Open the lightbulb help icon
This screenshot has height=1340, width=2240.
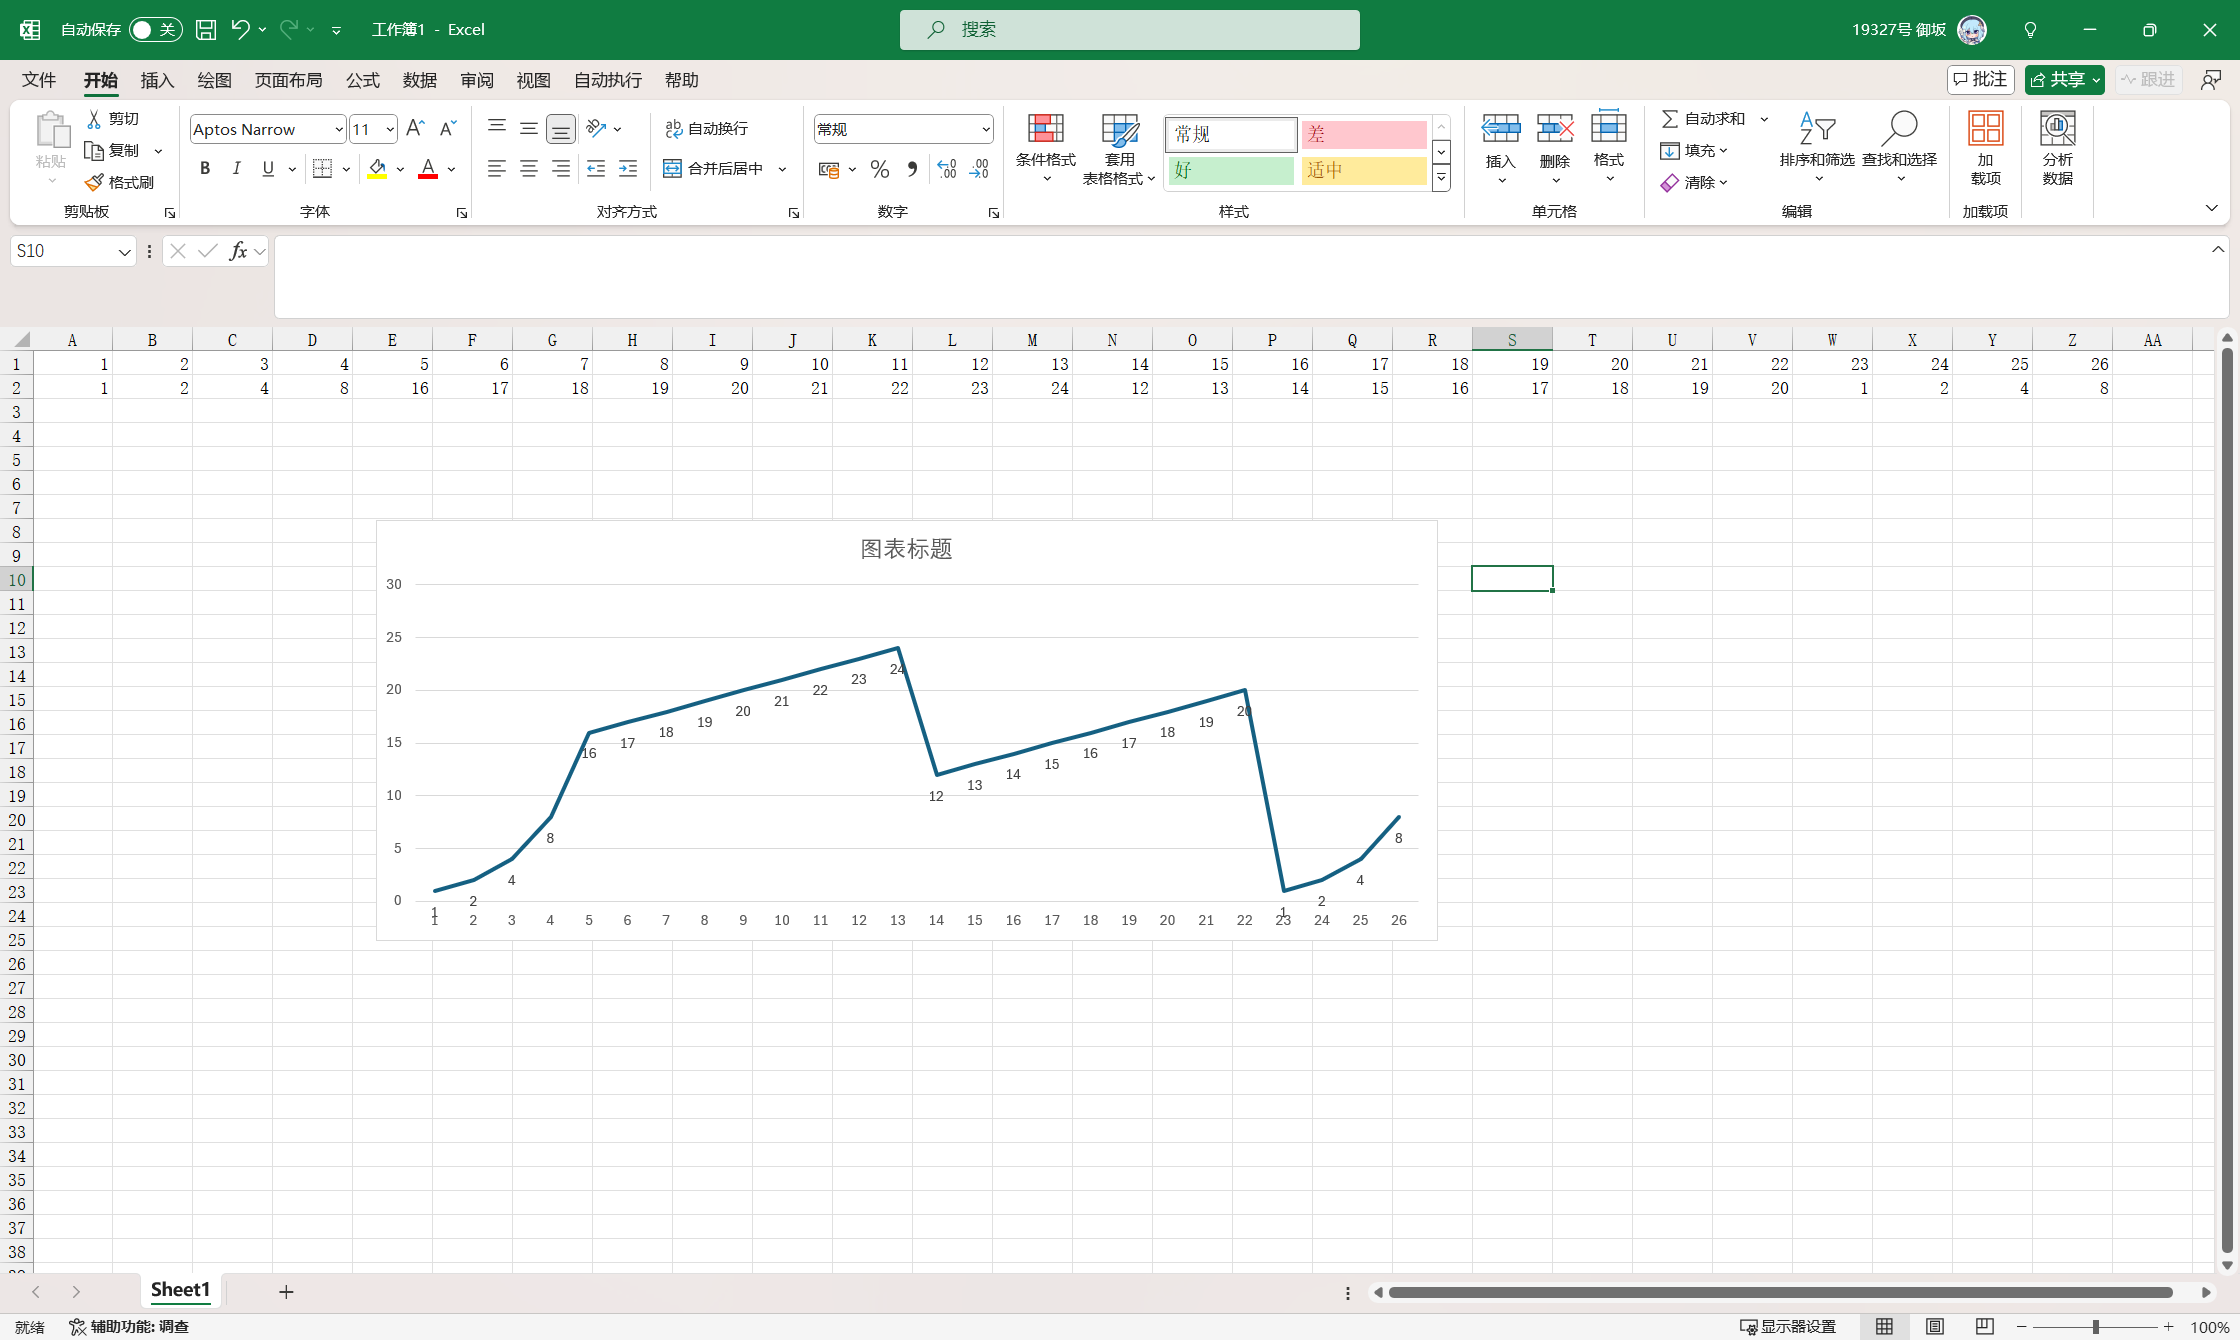click(x=2030, y=30)
